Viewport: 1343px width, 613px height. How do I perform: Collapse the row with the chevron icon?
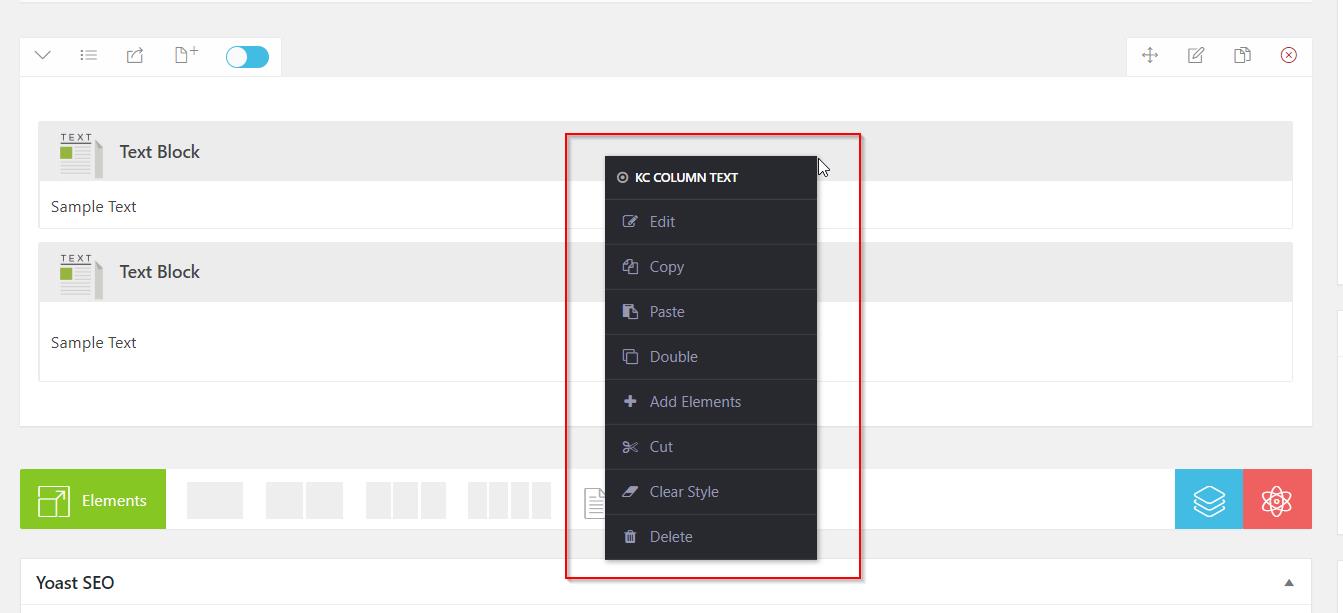[43, 55]
